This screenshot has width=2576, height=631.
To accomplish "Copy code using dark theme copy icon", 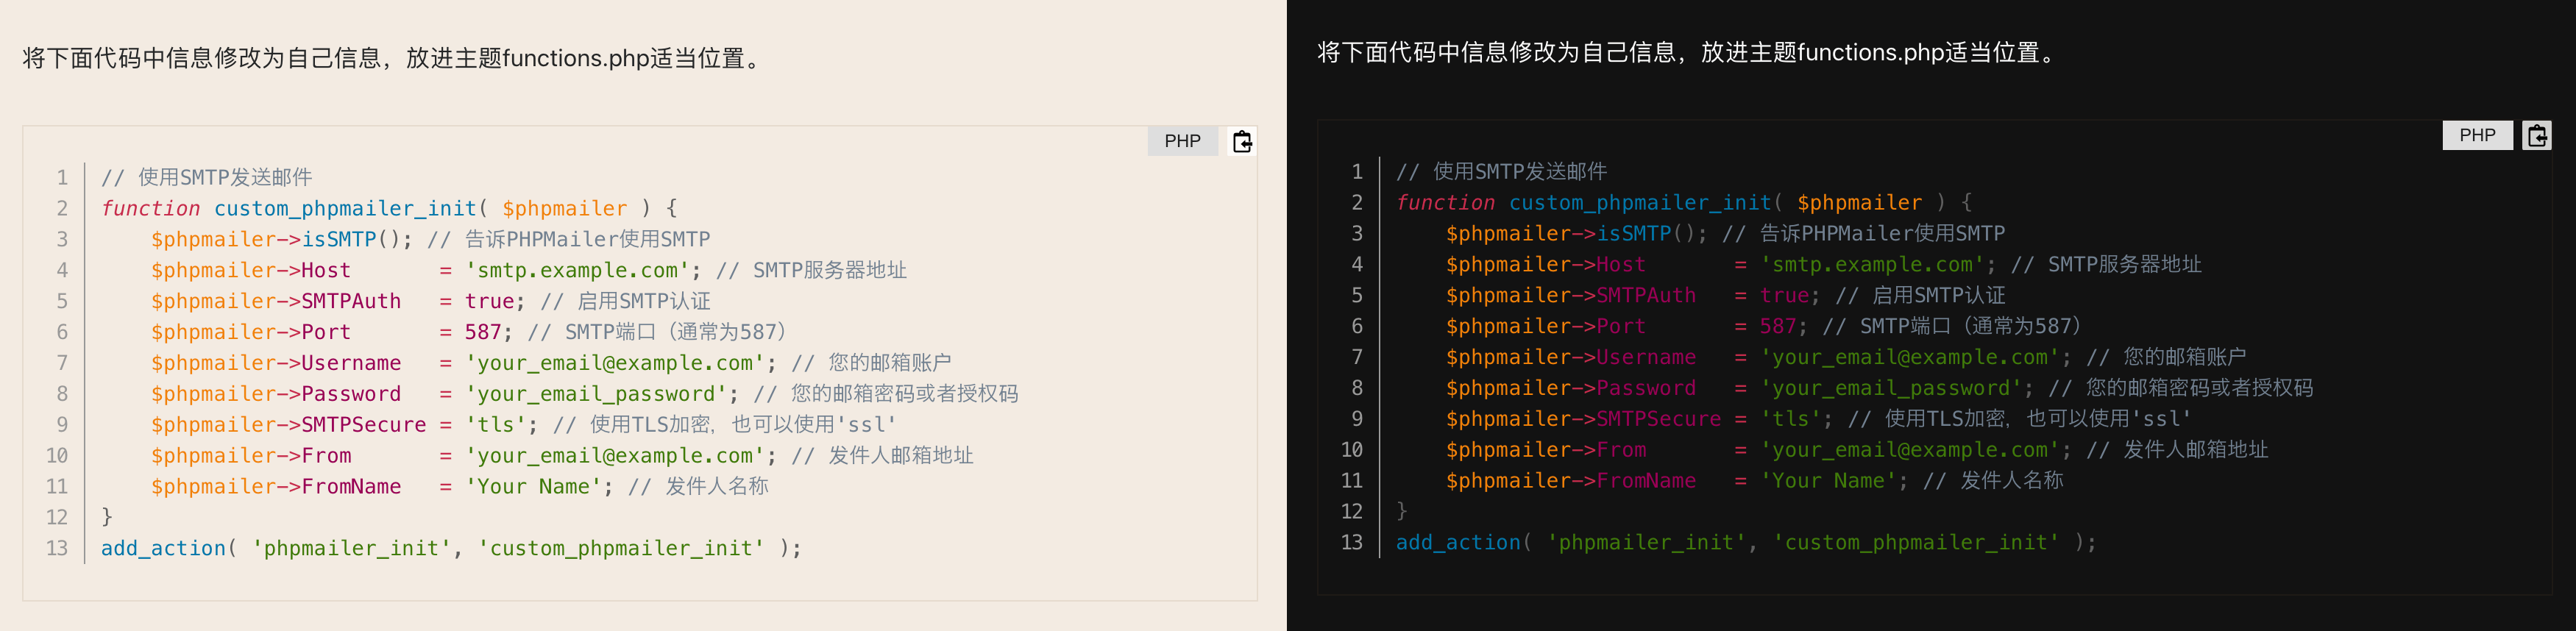I will [x=2537, y=135].
